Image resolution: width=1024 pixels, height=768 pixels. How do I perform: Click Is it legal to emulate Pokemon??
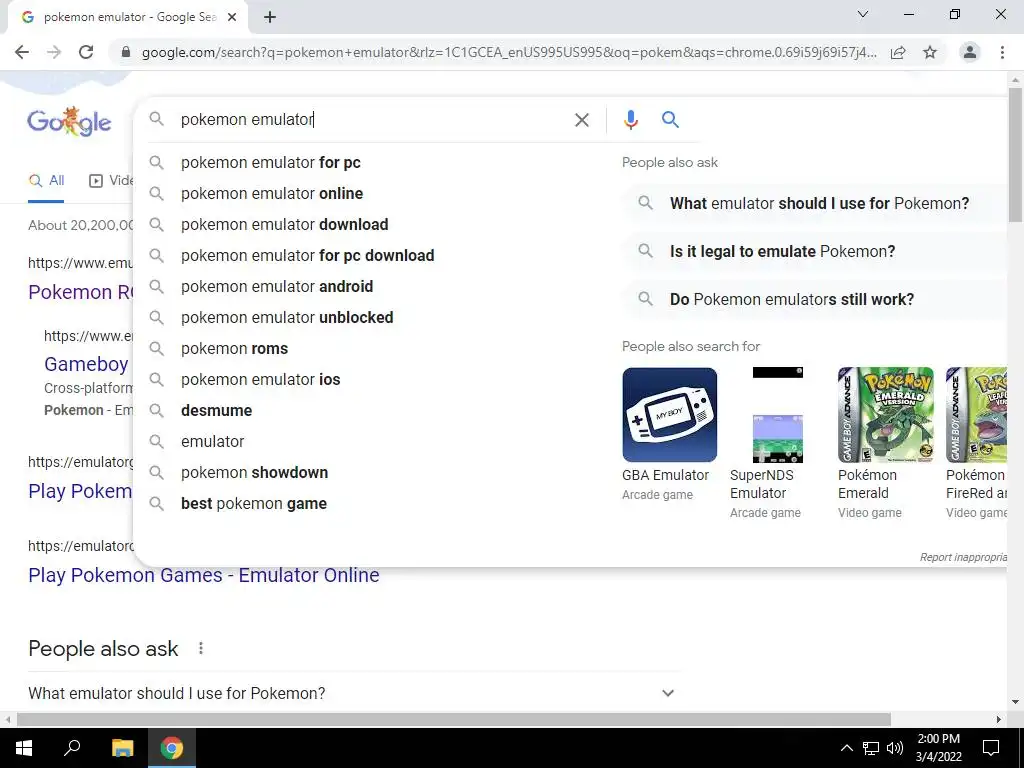click(814, 251)
